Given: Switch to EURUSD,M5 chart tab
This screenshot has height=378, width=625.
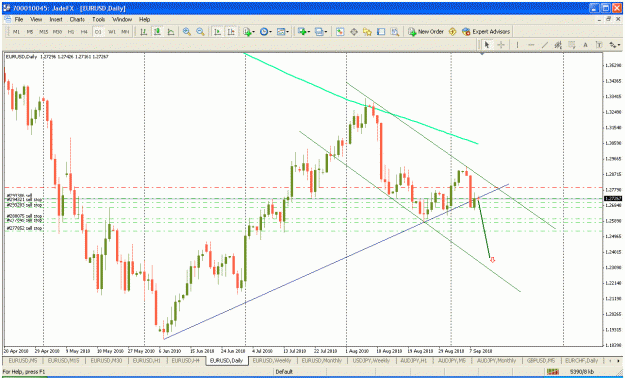Looking at the screenshot, I should click(x=23, y=361).
